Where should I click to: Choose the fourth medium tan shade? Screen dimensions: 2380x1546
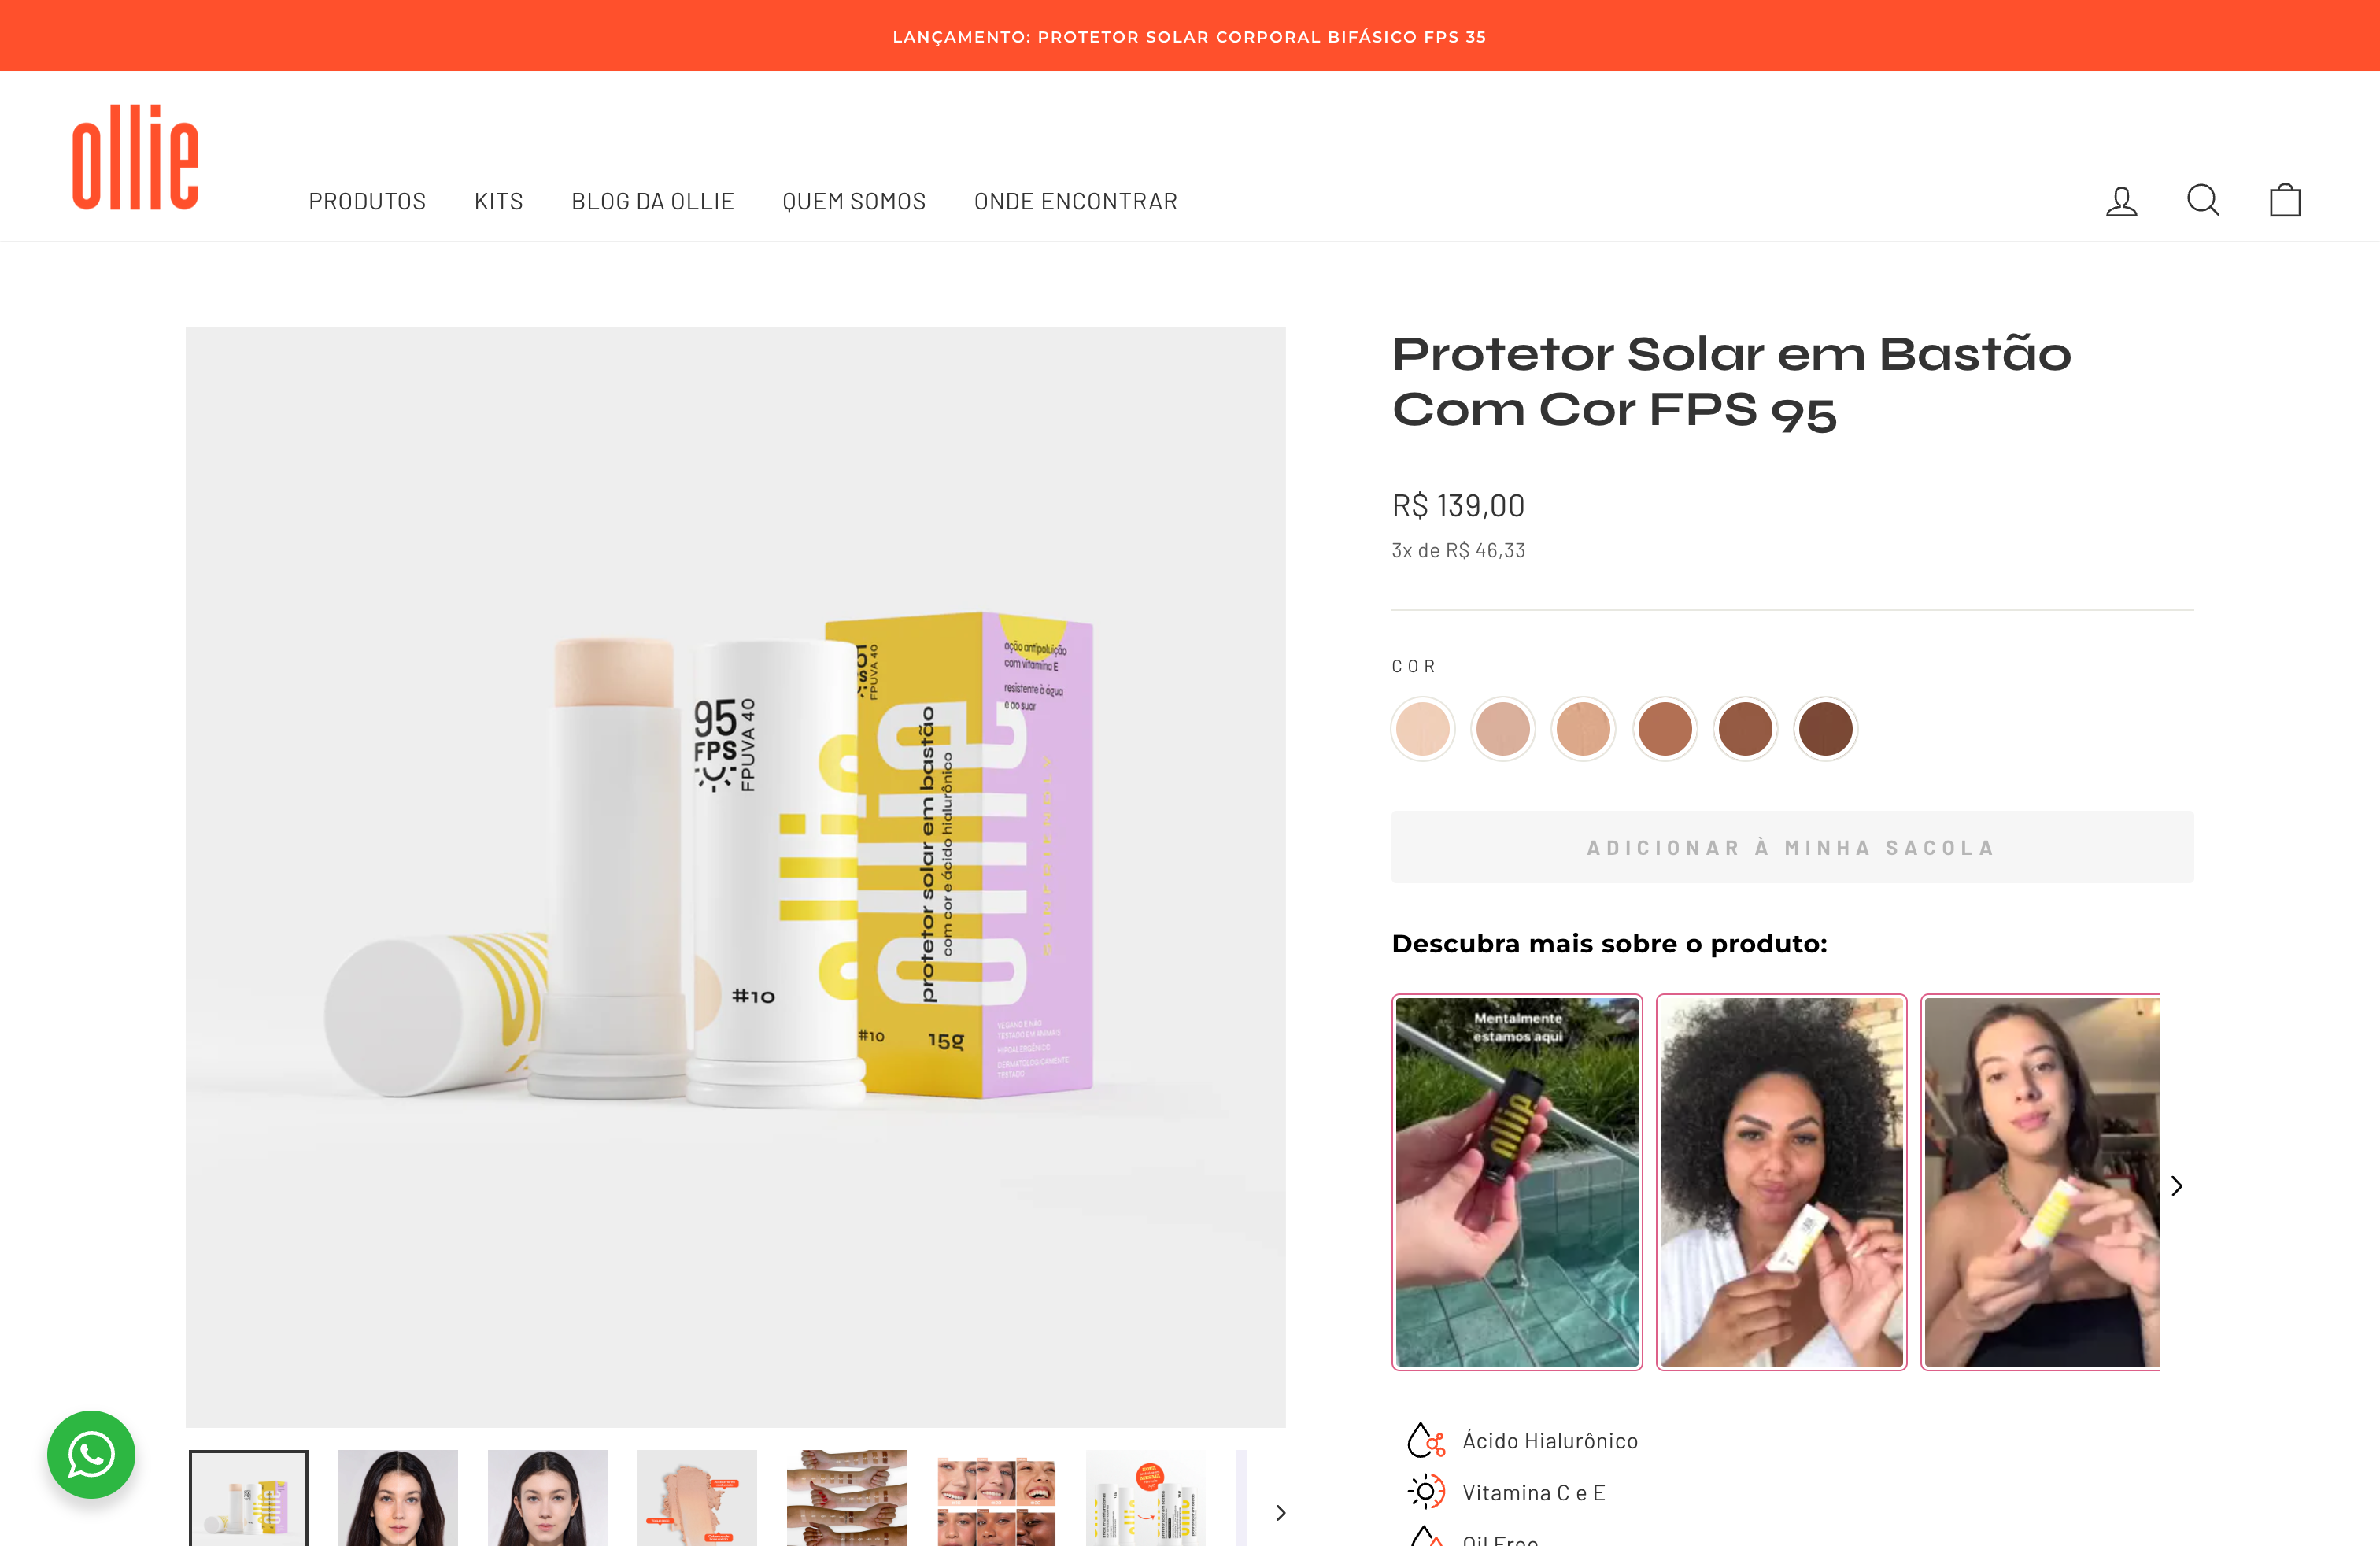[x=1664, y=728]
